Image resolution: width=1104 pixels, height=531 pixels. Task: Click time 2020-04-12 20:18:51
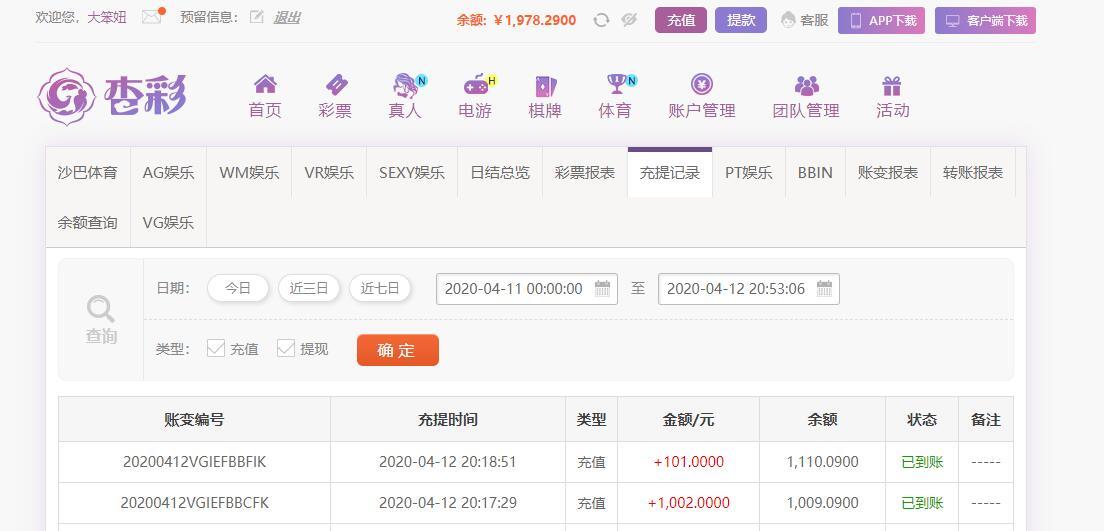coord(448,462)
